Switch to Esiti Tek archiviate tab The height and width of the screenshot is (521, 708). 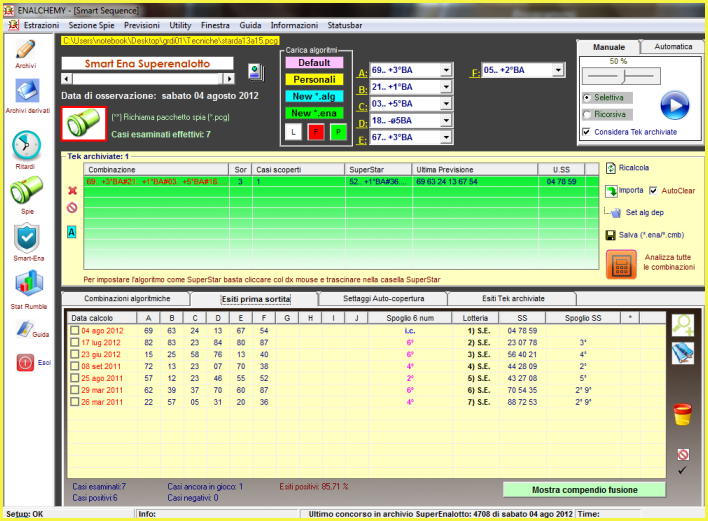(x=513, y=298)
